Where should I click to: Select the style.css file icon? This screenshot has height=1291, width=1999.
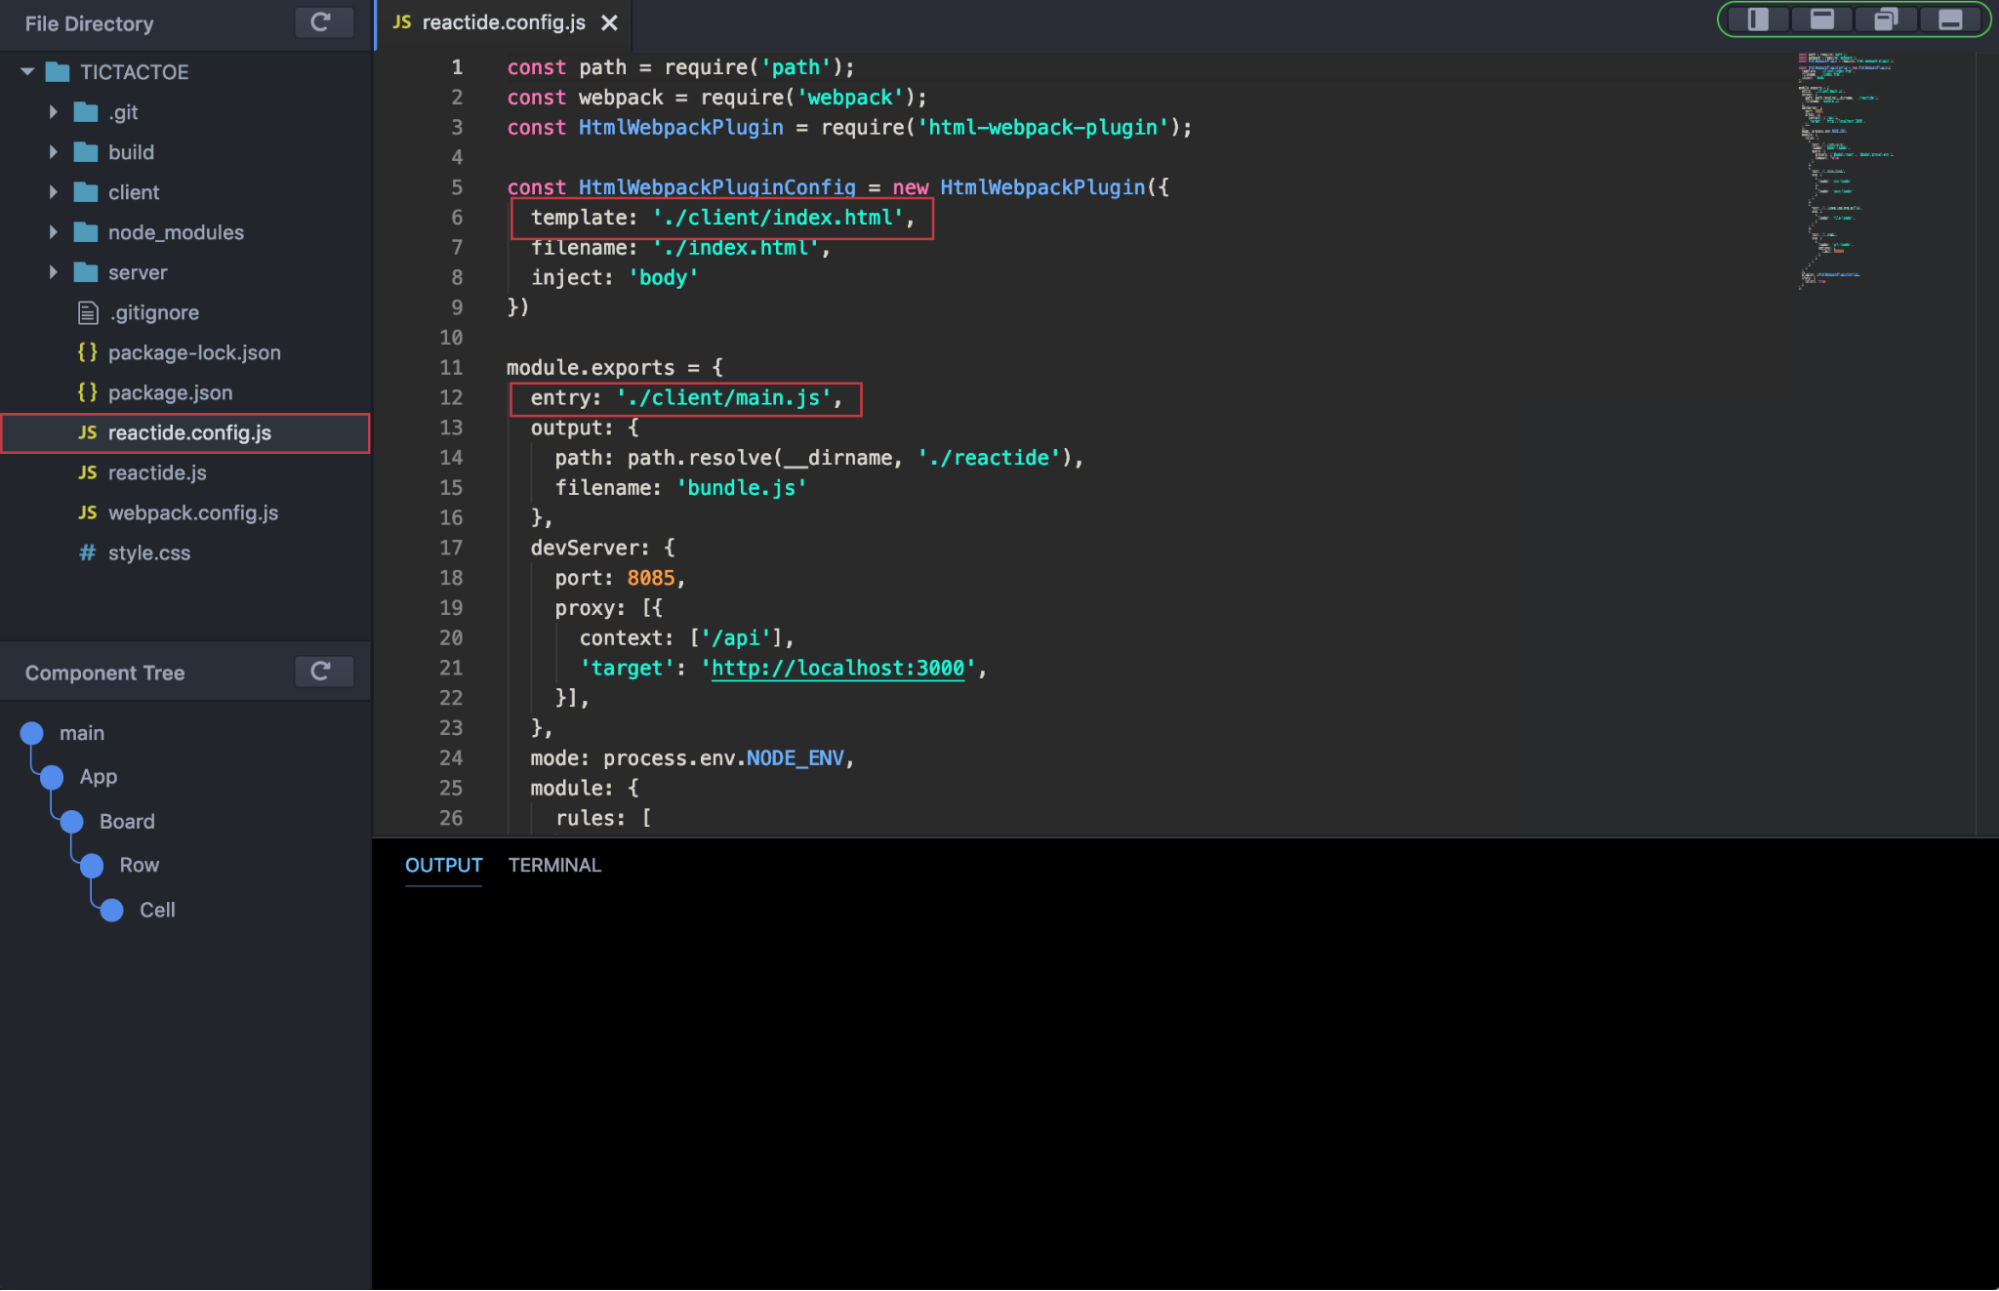[x=87, y=552]
